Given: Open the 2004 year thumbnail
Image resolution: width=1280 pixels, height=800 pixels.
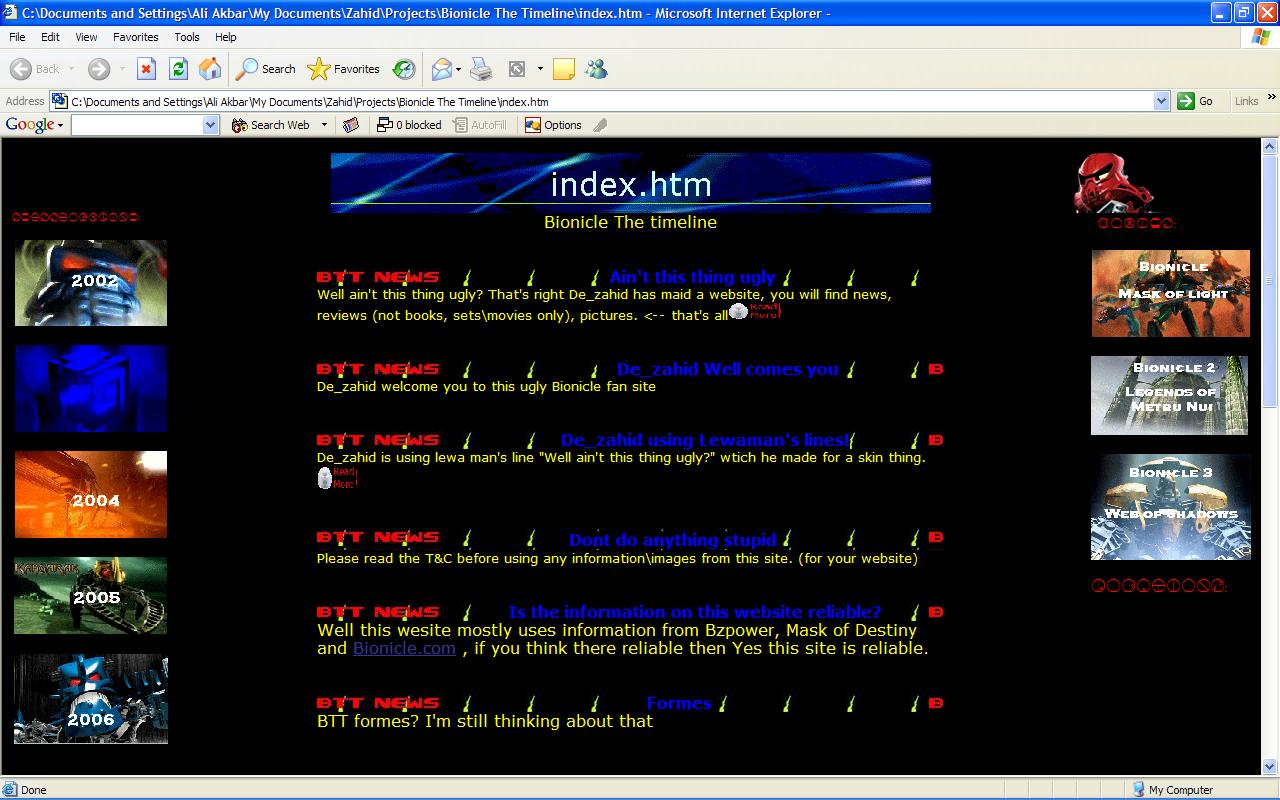Looking at the screenshot, I should click(91, 494).
